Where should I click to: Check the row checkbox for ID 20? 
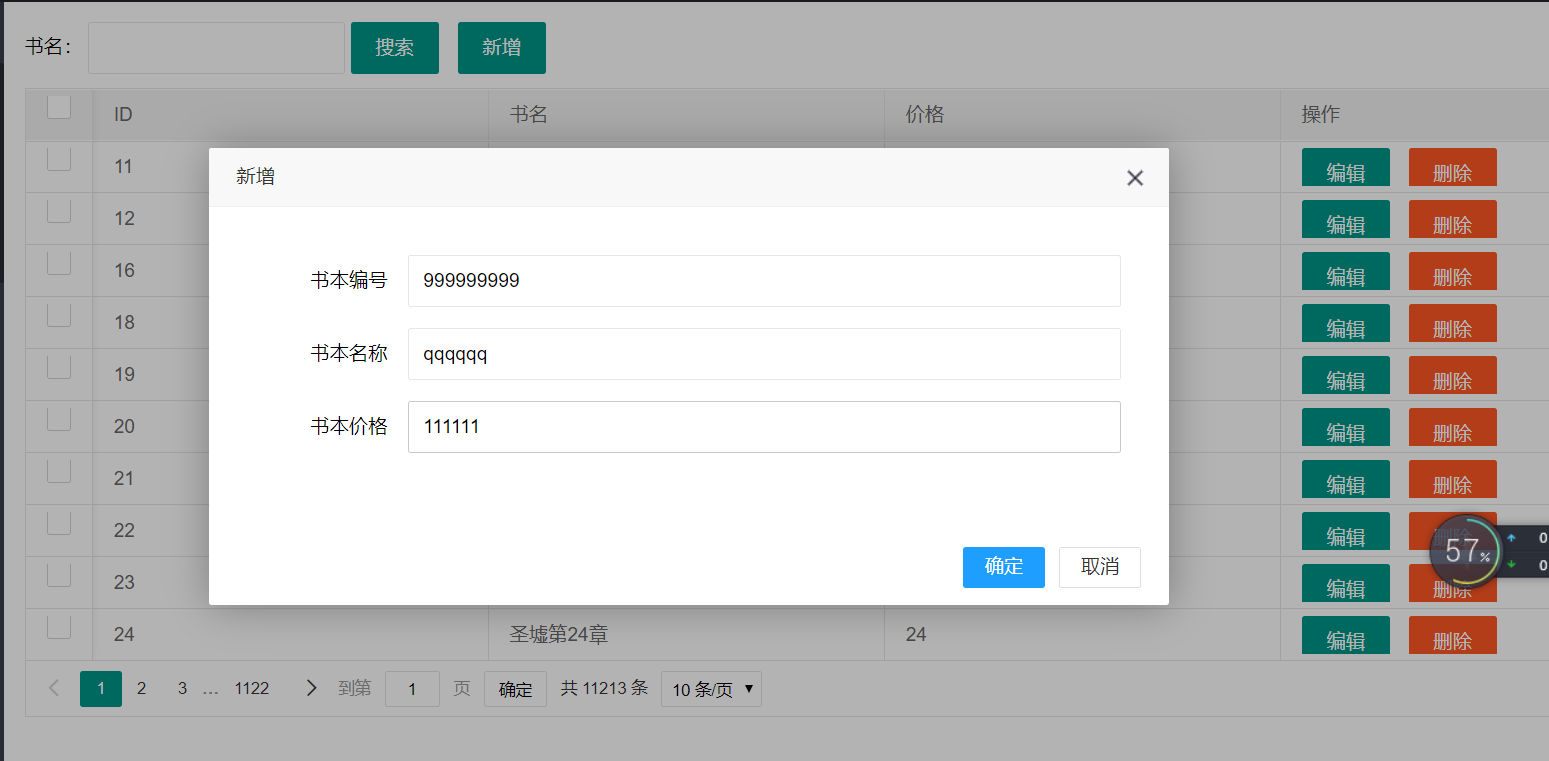(x=59, y=419)
